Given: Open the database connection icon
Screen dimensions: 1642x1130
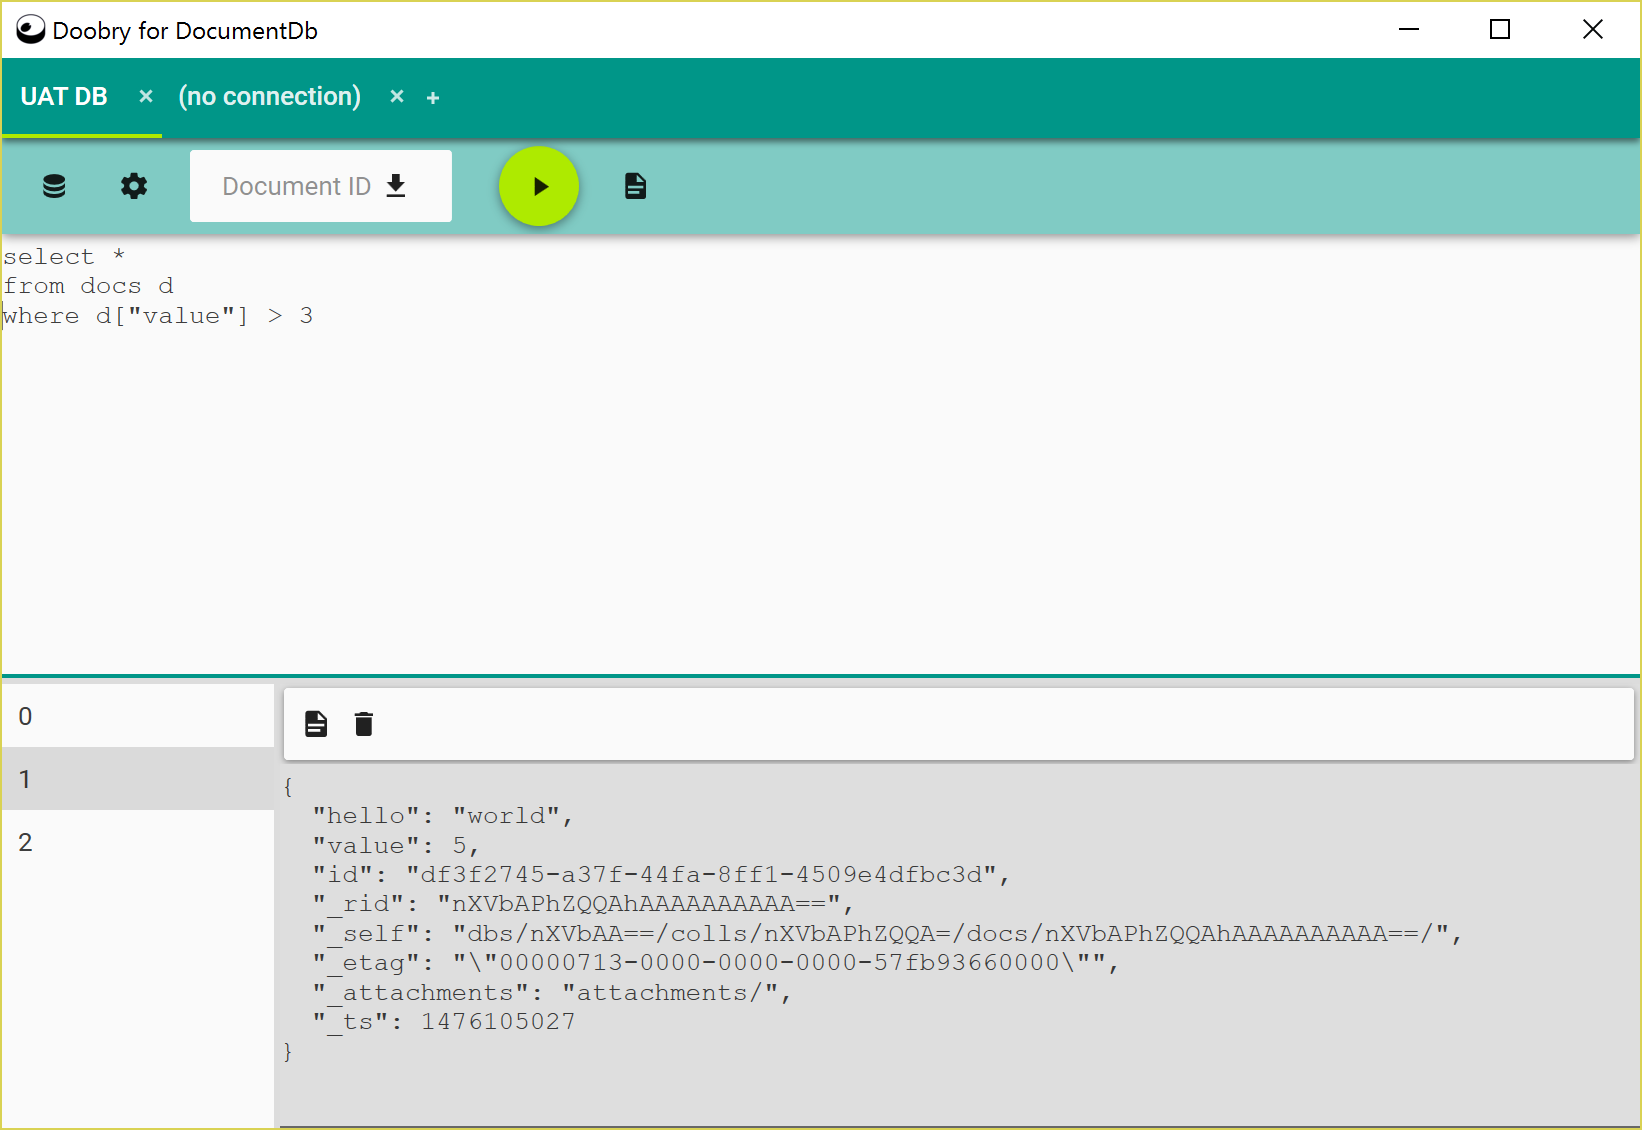Looking at the screenshot, I should [54, 186].
